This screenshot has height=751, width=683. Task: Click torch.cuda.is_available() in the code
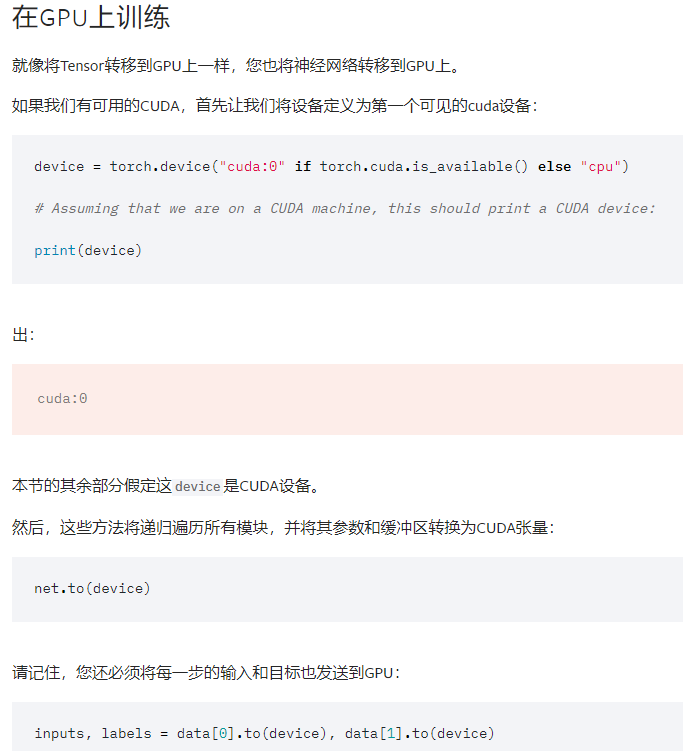click(x=424, y=167)
